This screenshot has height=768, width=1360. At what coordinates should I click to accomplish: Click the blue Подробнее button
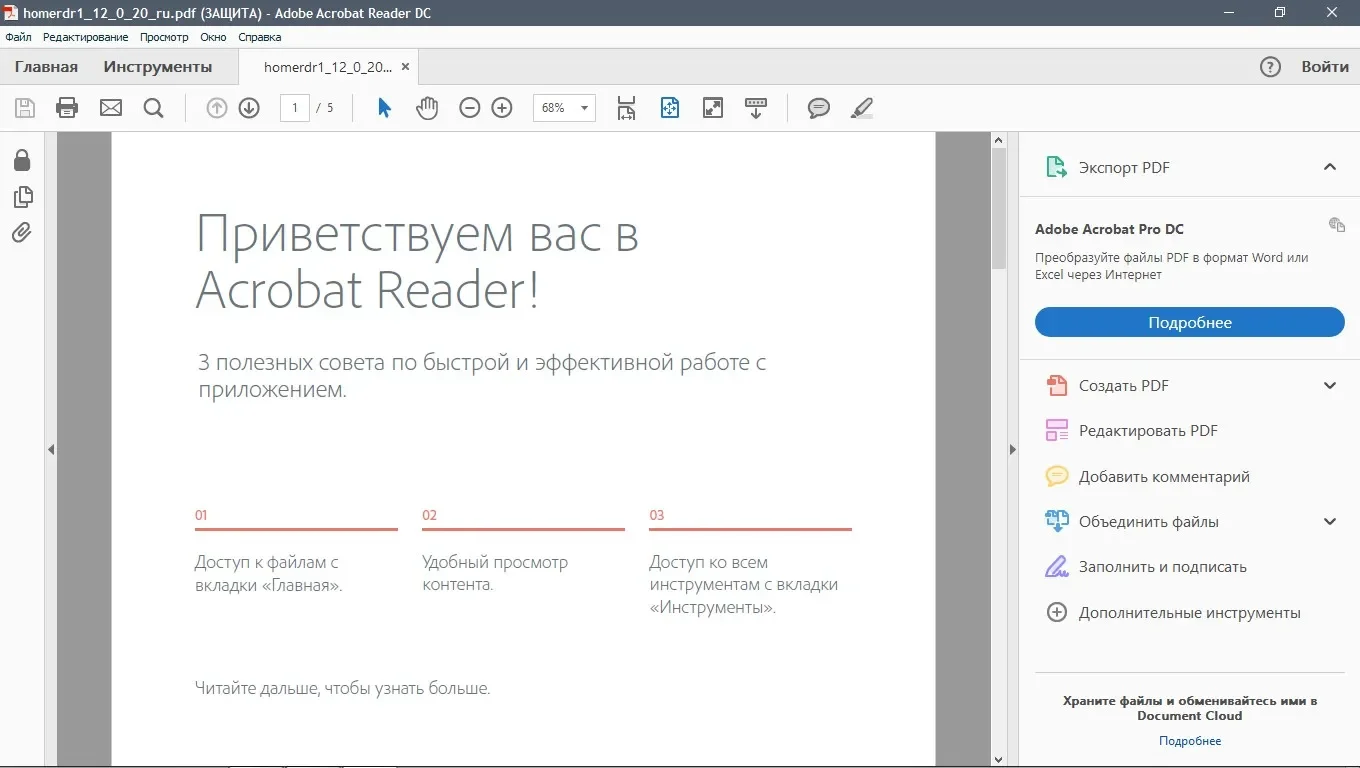pos(1190,322)
